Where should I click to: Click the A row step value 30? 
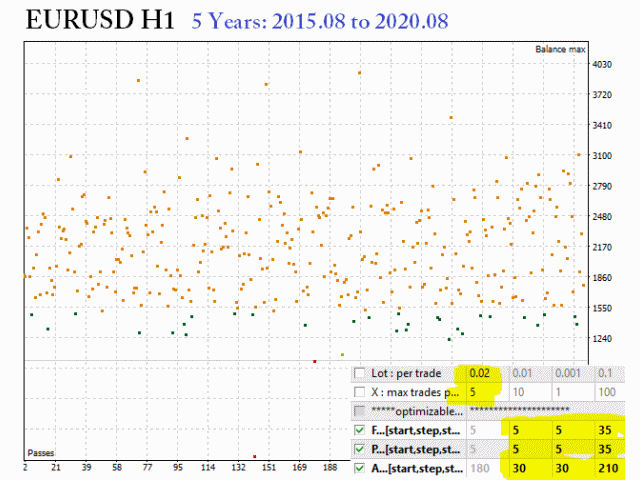562,468
